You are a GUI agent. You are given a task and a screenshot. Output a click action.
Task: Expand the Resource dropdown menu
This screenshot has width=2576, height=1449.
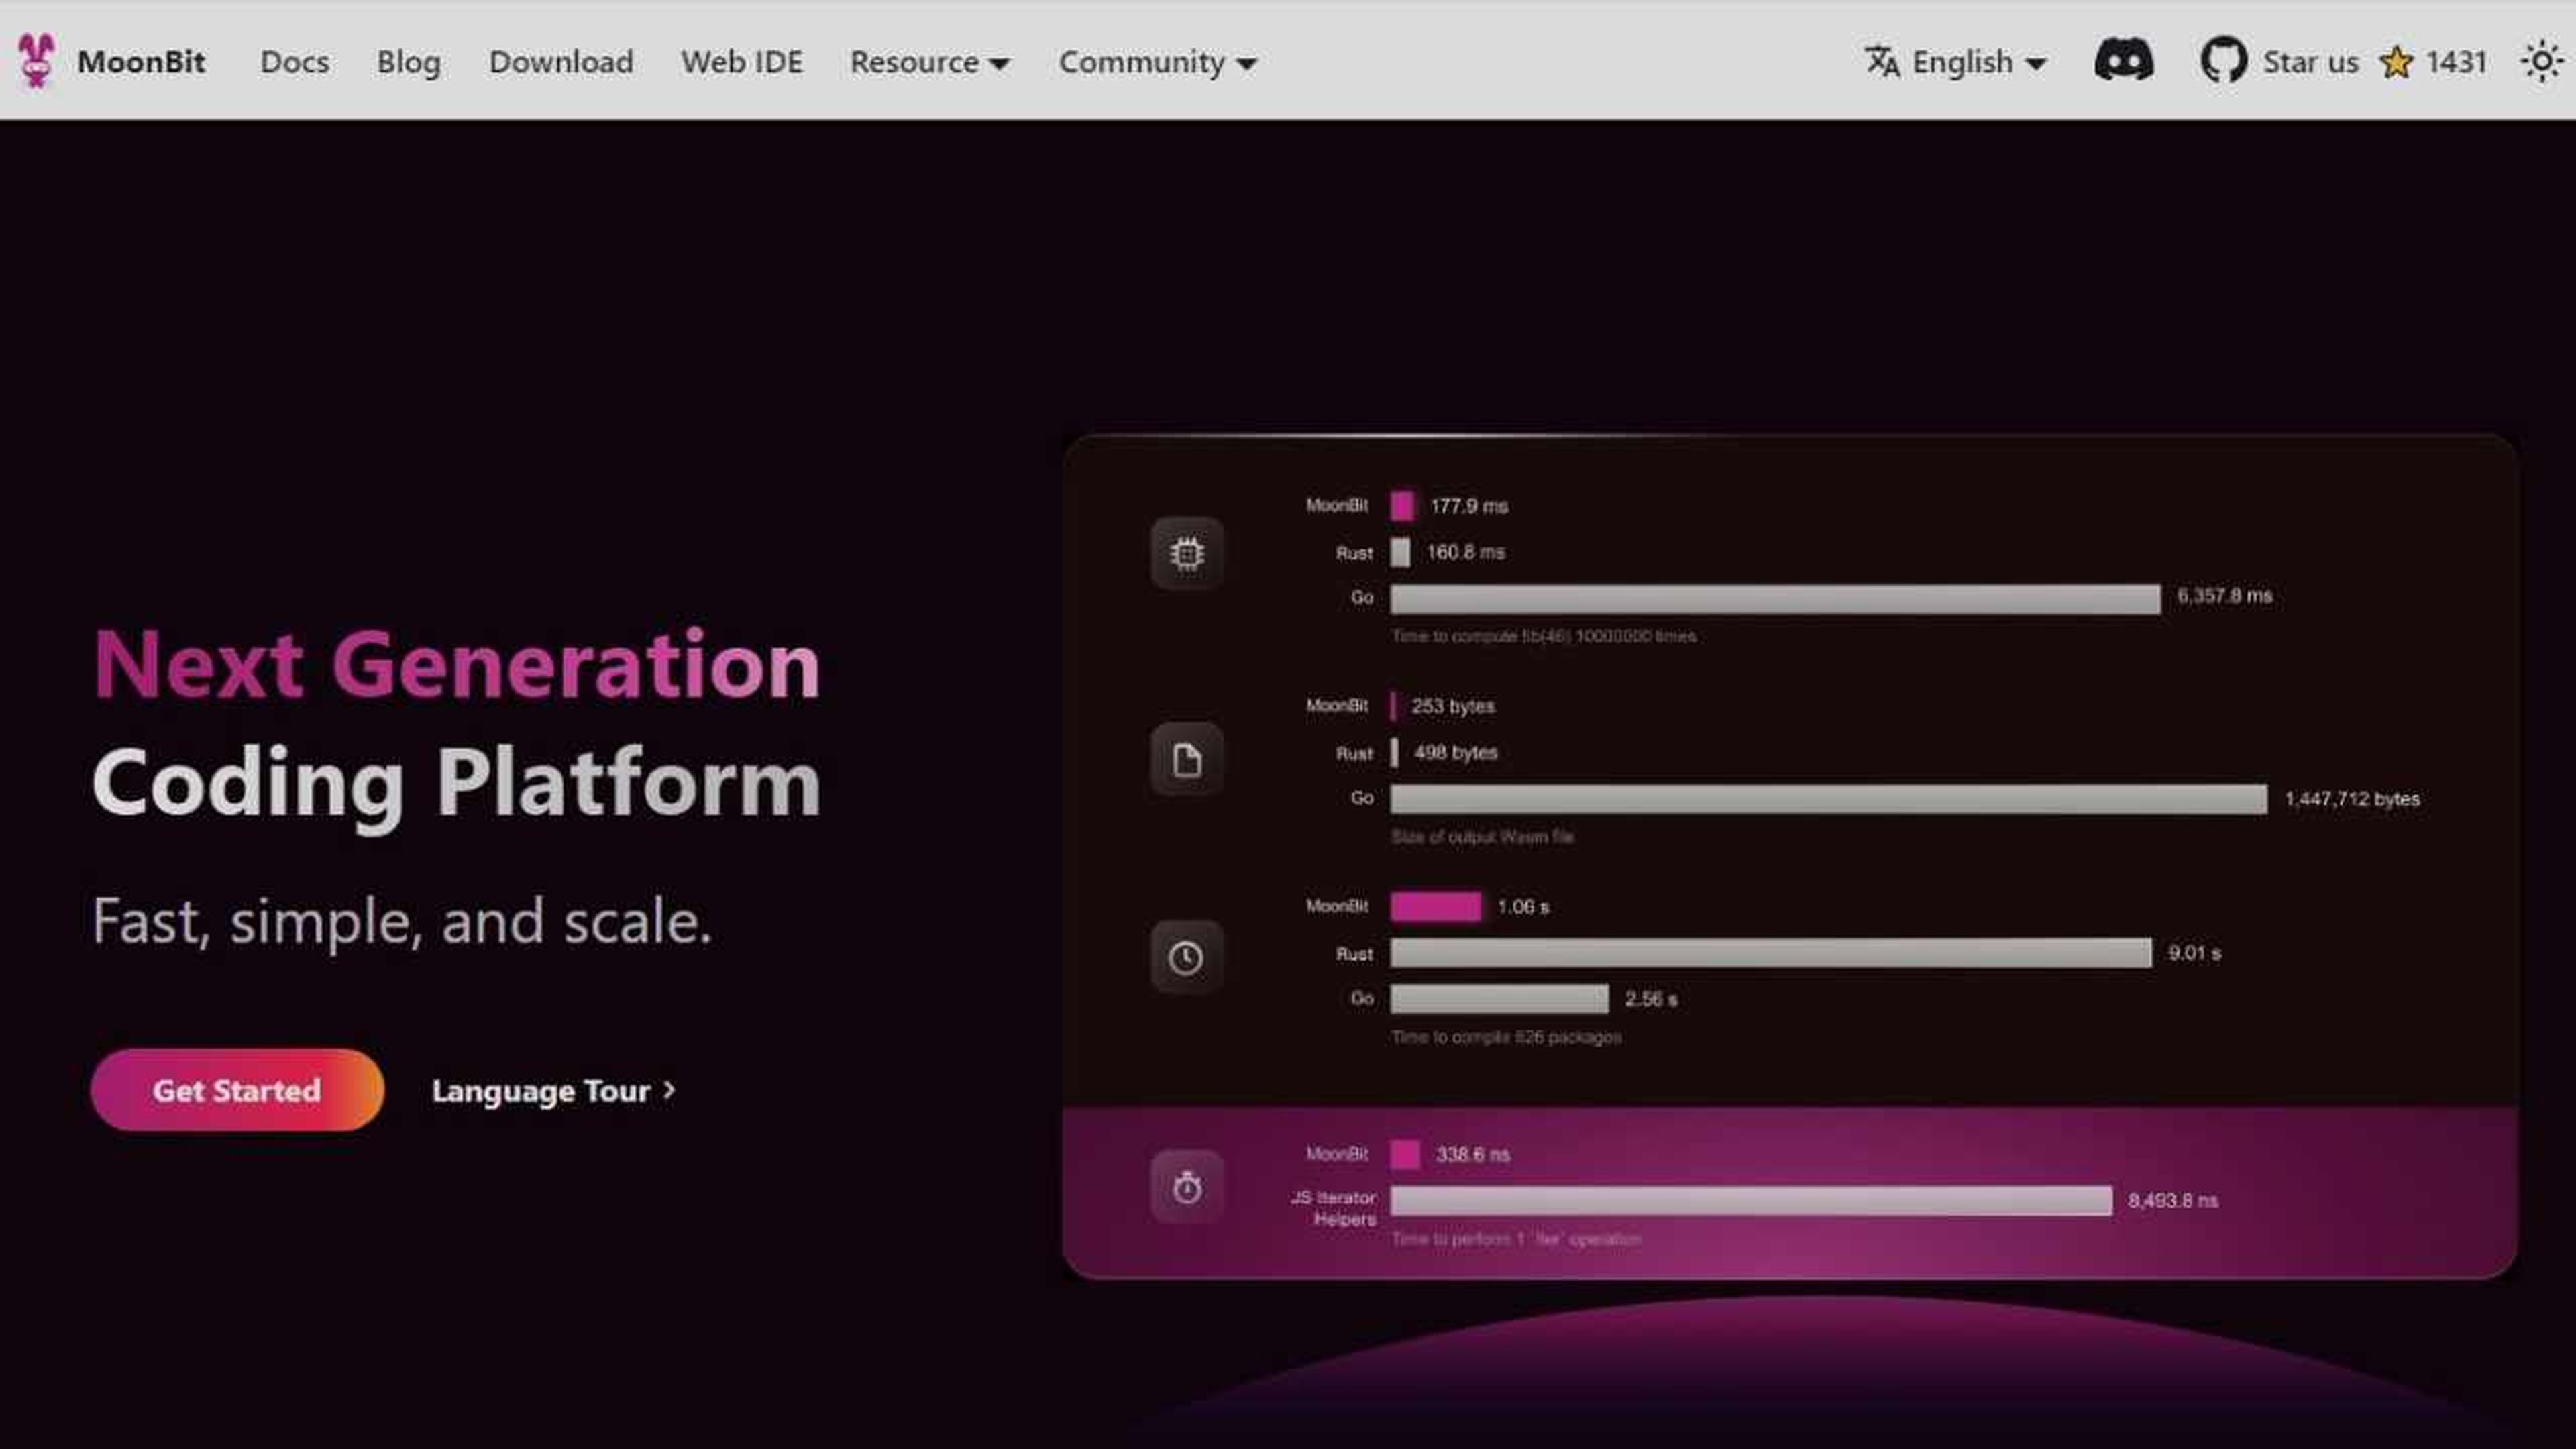click(x=930, y=62)
